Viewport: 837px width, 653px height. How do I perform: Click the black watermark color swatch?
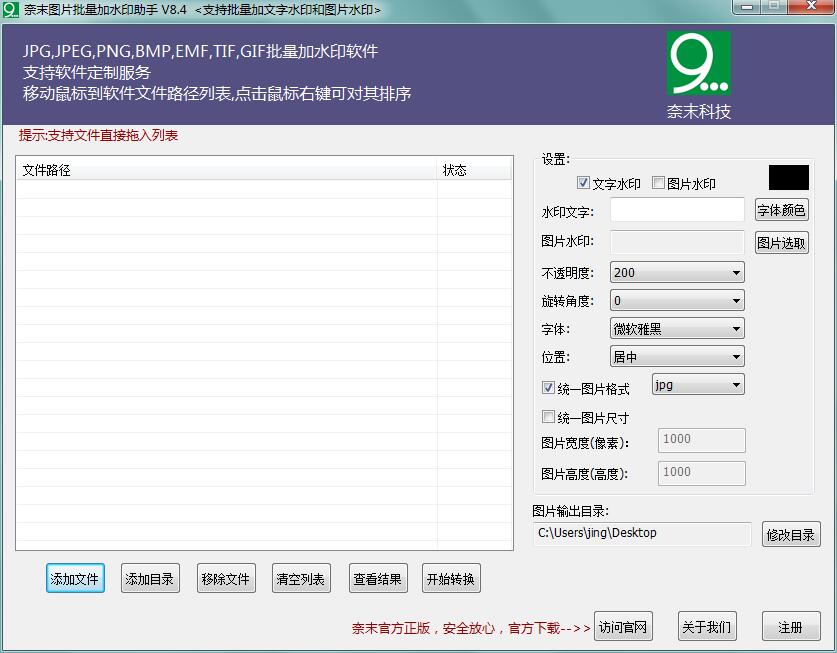coord(788,176)
